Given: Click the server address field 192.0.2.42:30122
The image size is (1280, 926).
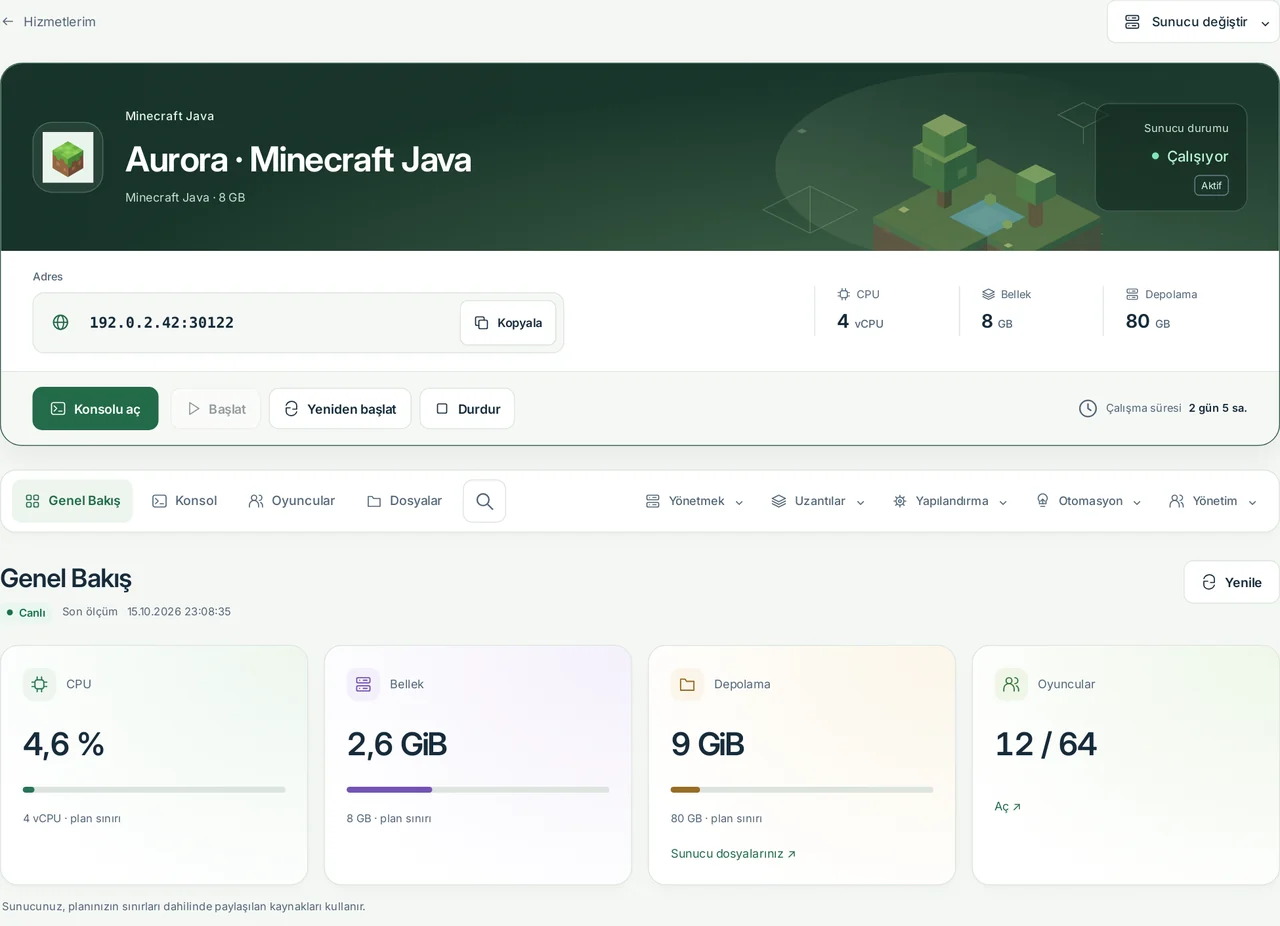Looking at the screenshot, I should (x=298, y=323).
